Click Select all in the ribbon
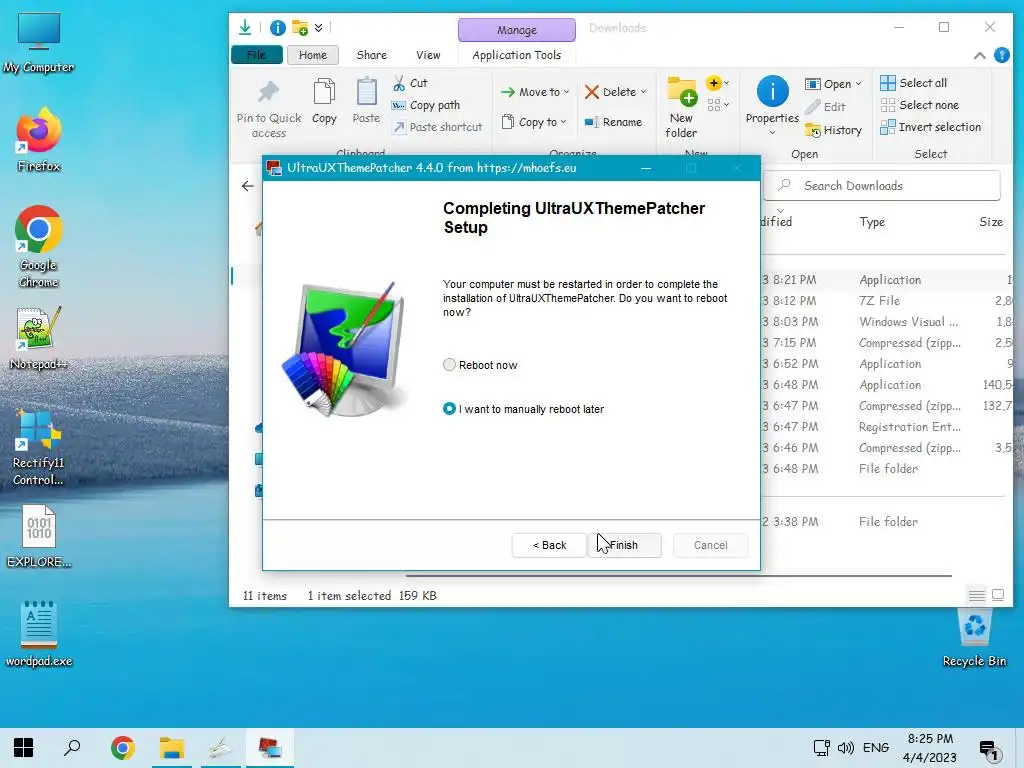This screenshot has width=1024, height=768. pyautogui.click(x=914, y=83)
